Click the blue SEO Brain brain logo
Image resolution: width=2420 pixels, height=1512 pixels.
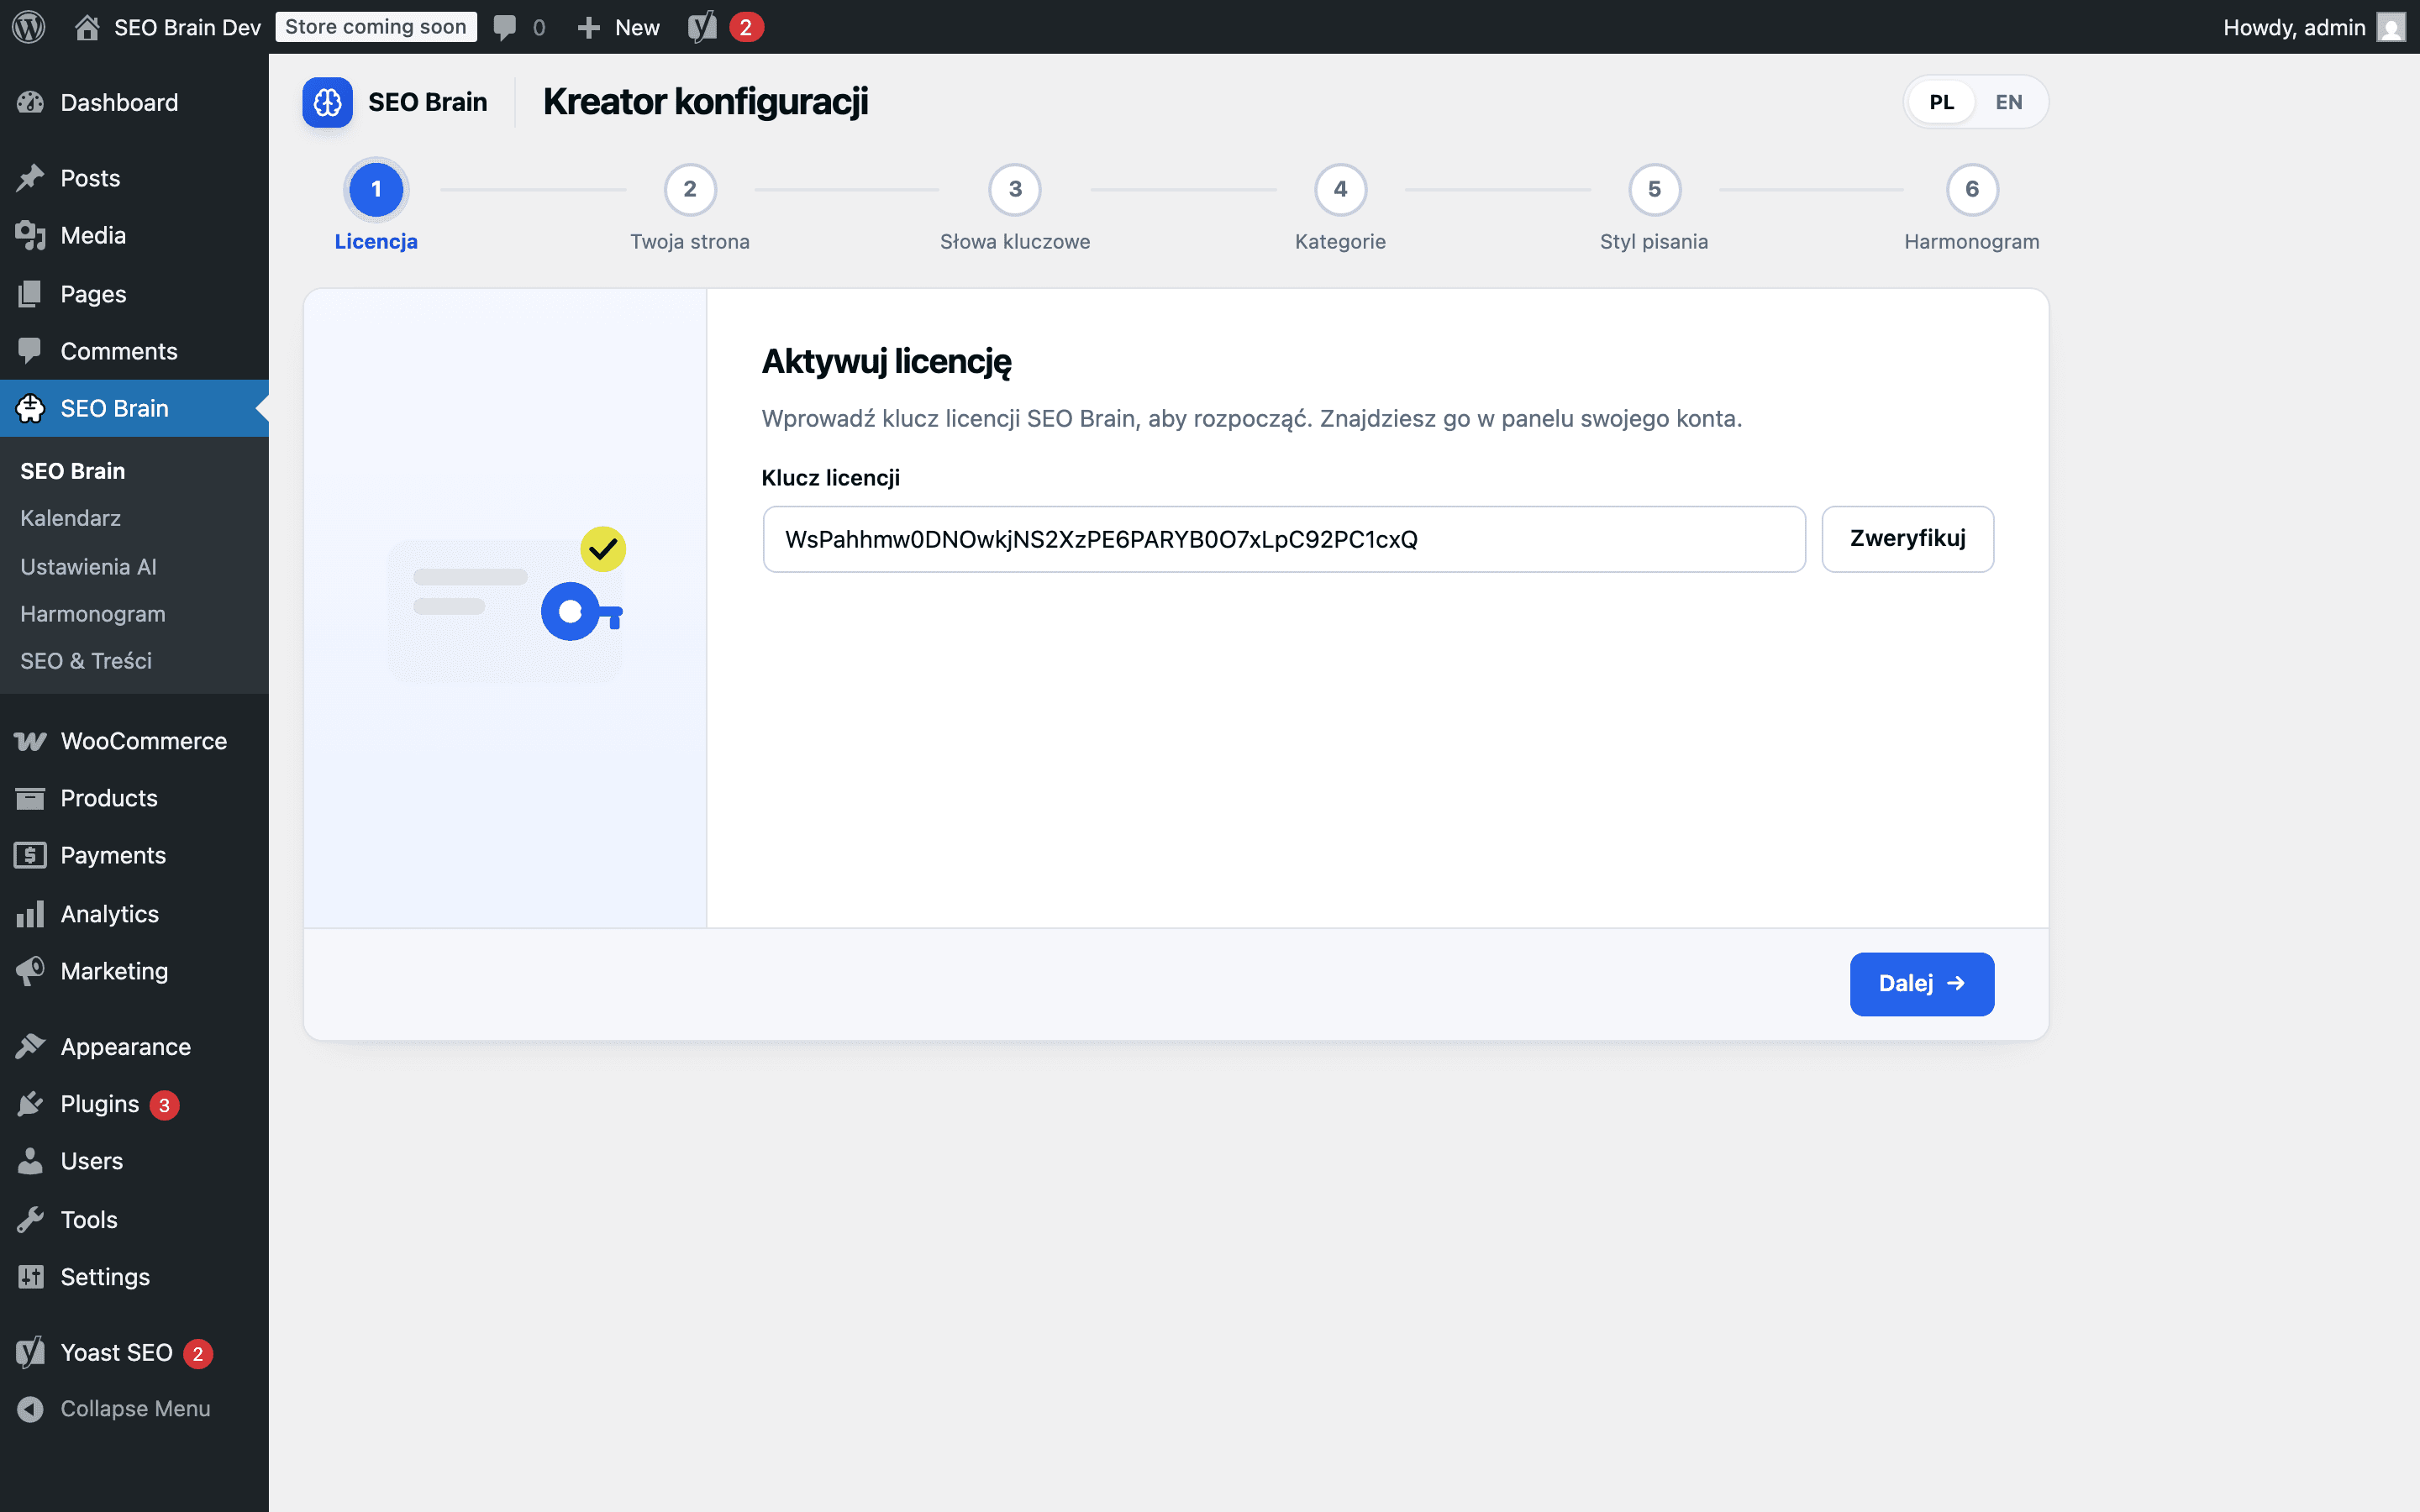[327, 102]
